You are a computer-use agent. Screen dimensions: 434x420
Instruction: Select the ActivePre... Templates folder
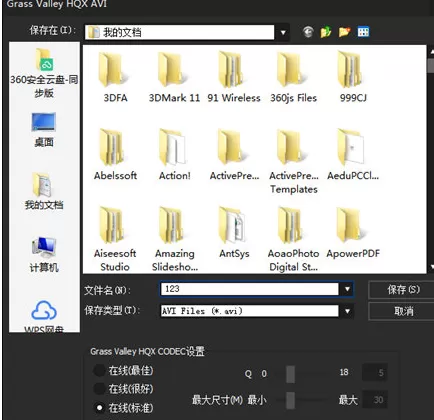click(294, 161)
